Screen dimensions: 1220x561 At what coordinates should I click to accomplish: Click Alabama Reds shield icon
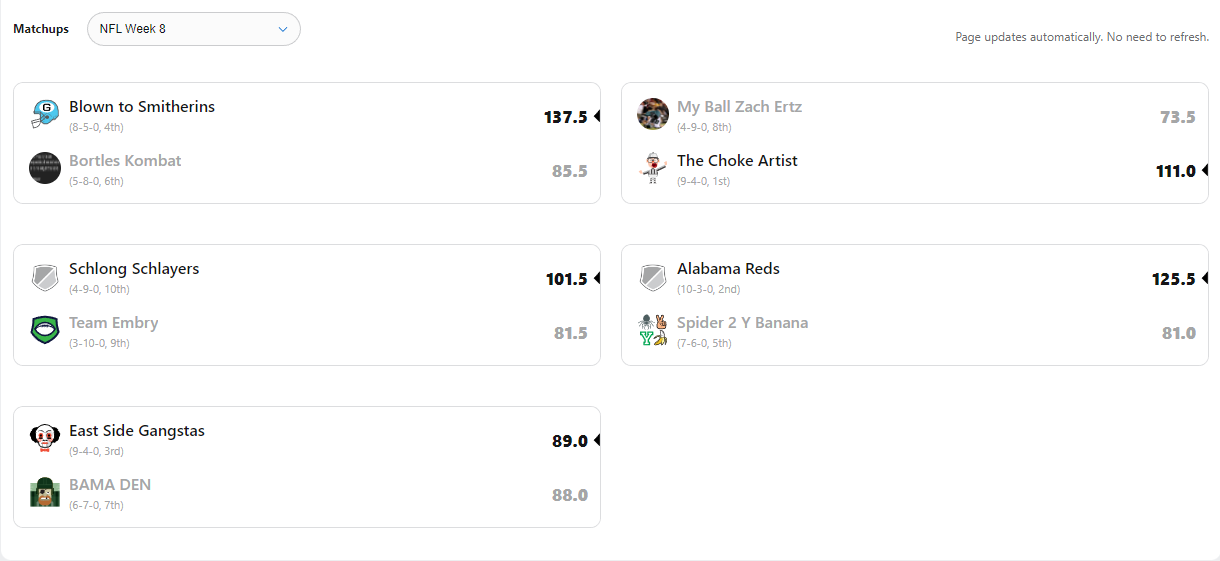(x=653, y=277)
